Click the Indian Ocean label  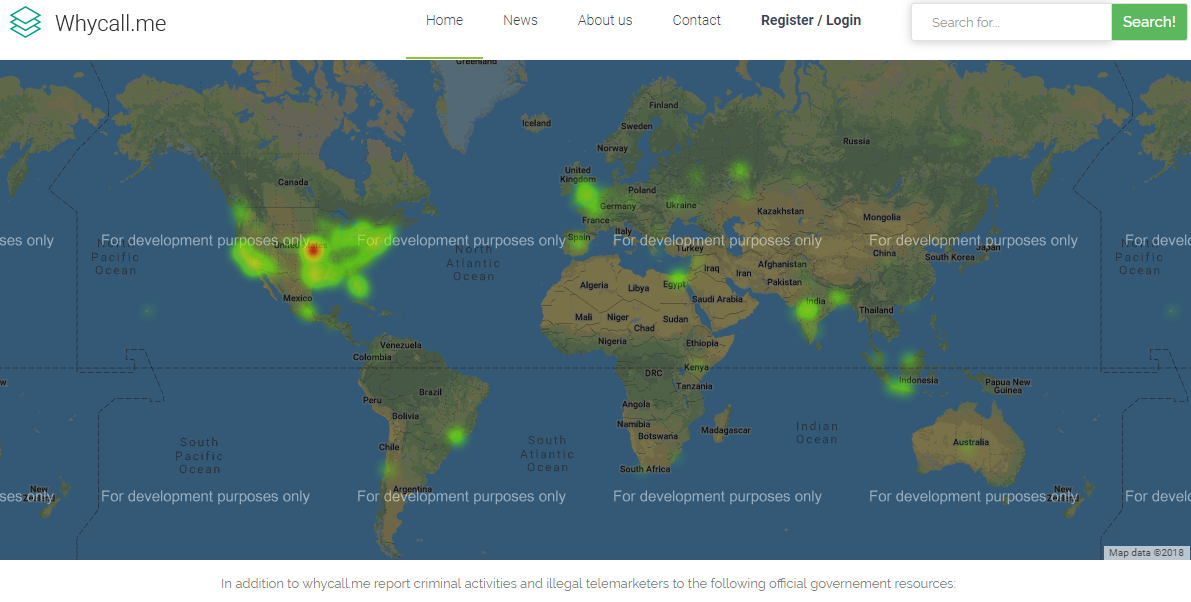pos(817,433)
